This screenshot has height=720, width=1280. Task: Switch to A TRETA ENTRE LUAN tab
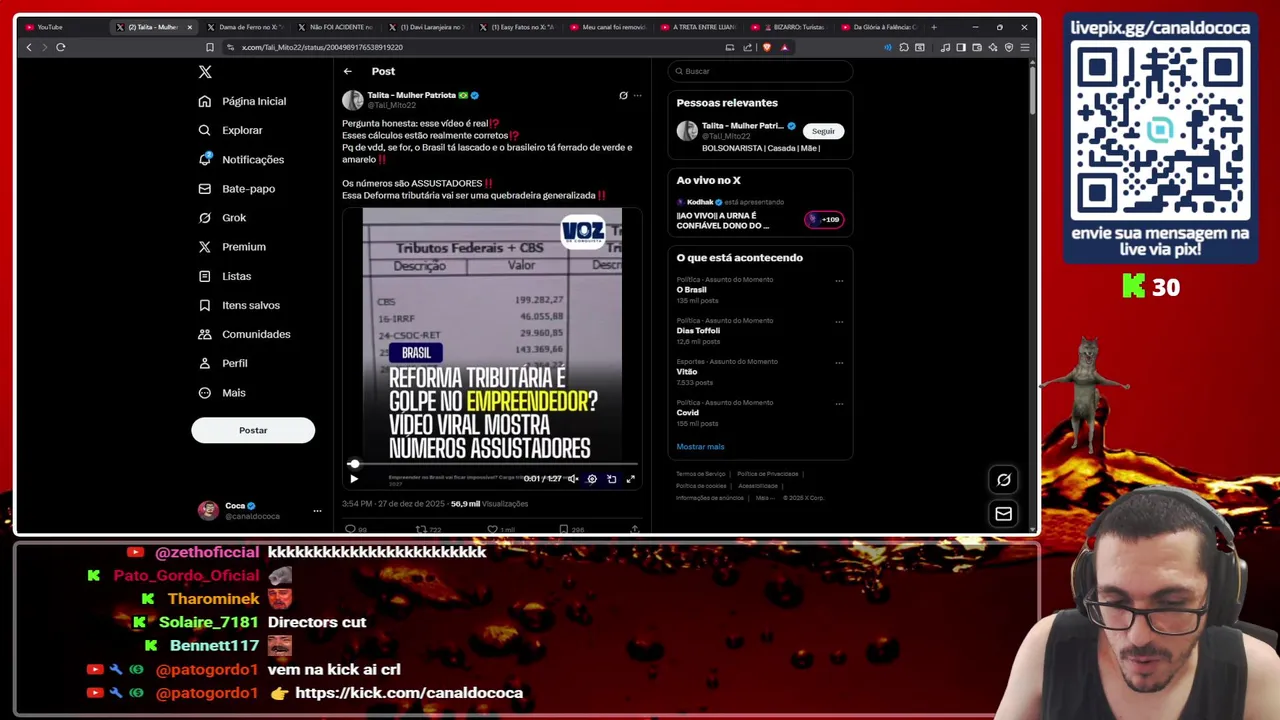click(x=698, y=27)
